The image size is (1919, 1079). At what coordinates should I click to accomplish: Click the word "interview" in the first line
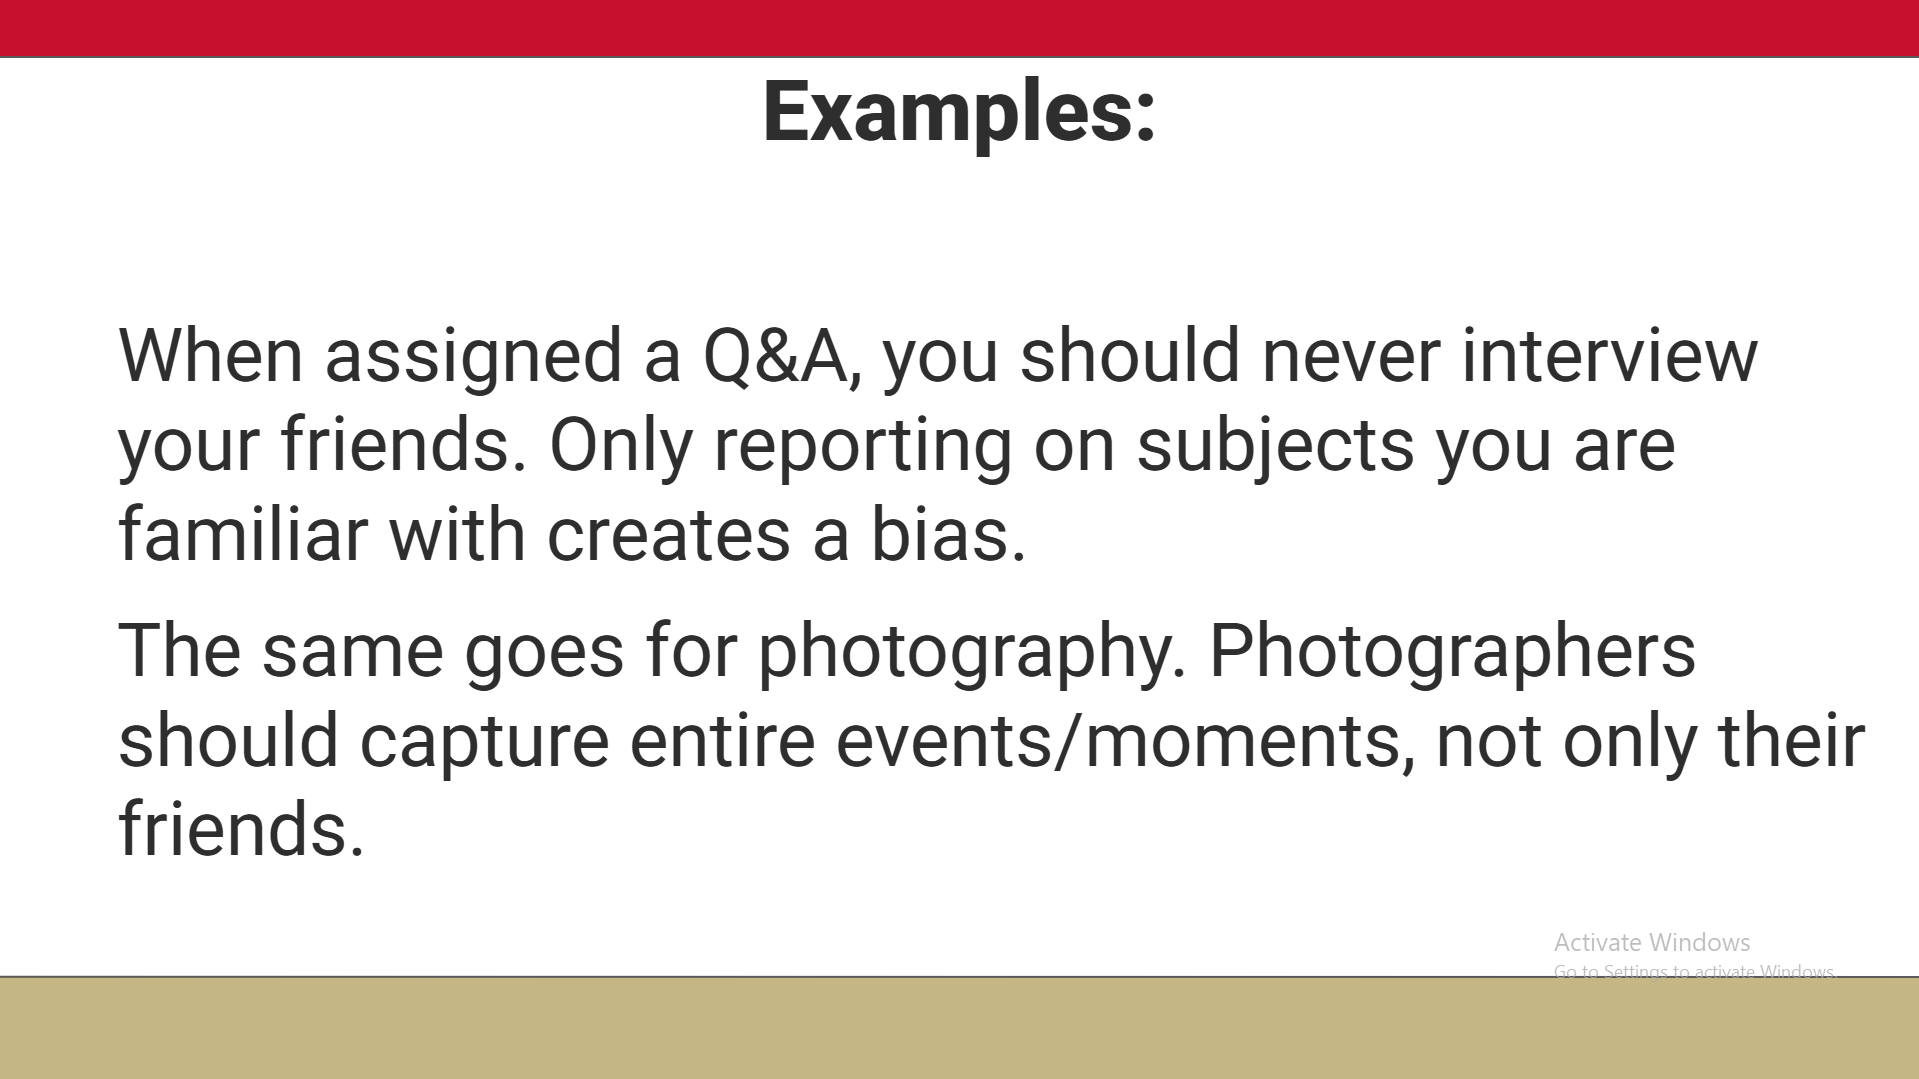[1608, 356]
